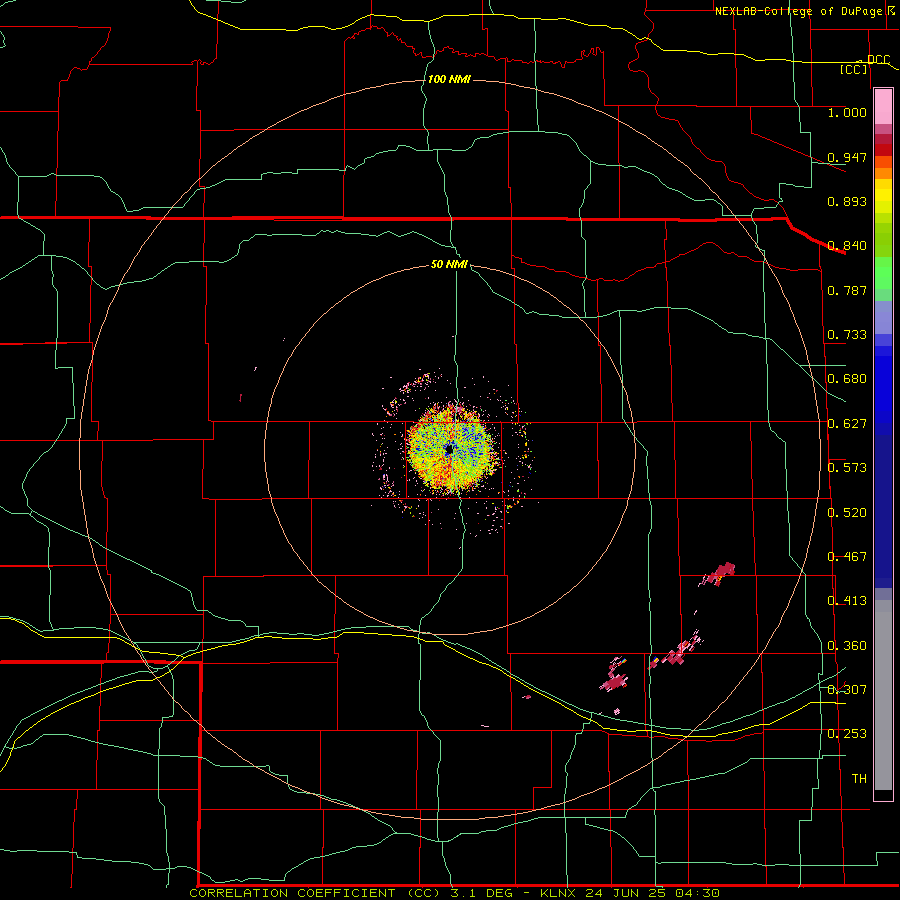Viewport: 900px width, 900px height.
Task: Select the 0.307 scale value
Action: tap(847, 690)
